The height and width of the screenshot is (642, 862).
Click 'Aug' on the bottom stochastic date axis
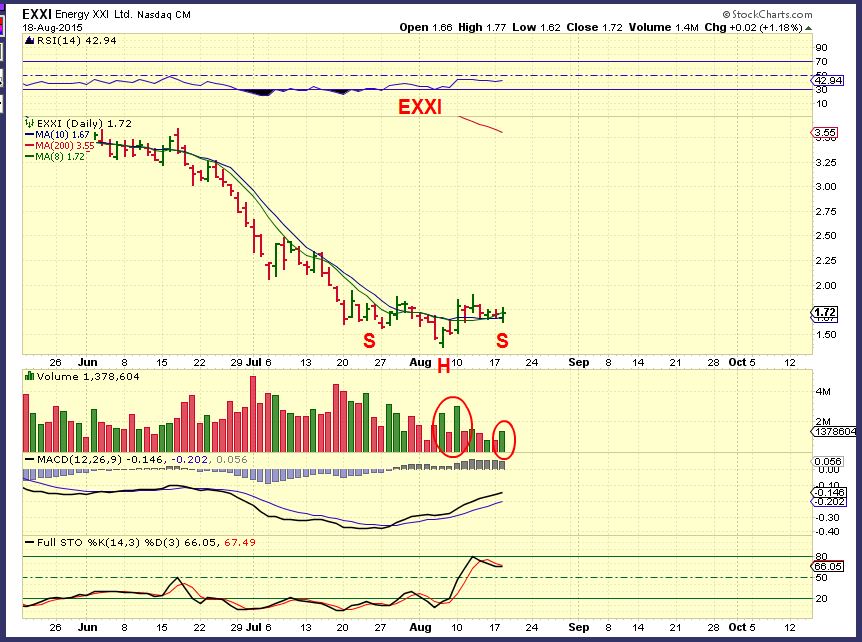[421, 627]
